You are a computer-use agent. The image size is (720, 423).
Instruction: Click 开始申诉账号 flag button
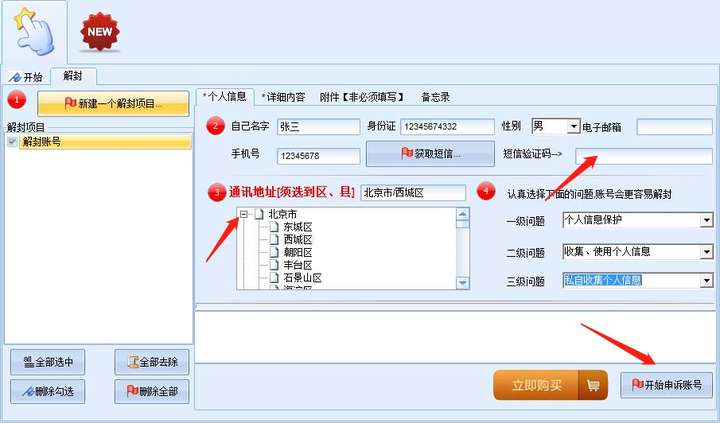666,385
